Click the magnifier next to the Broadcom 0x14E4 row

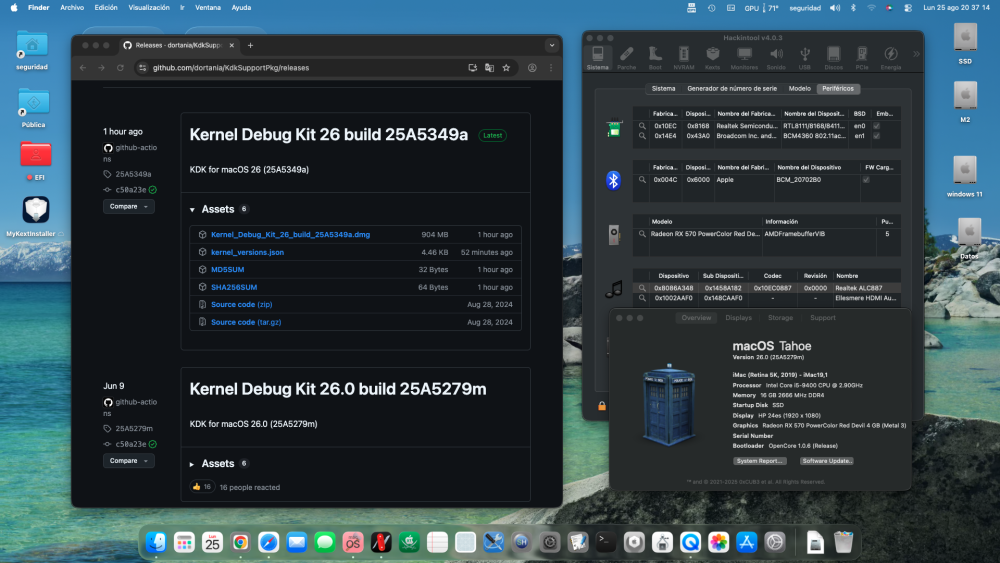[642, 136]
